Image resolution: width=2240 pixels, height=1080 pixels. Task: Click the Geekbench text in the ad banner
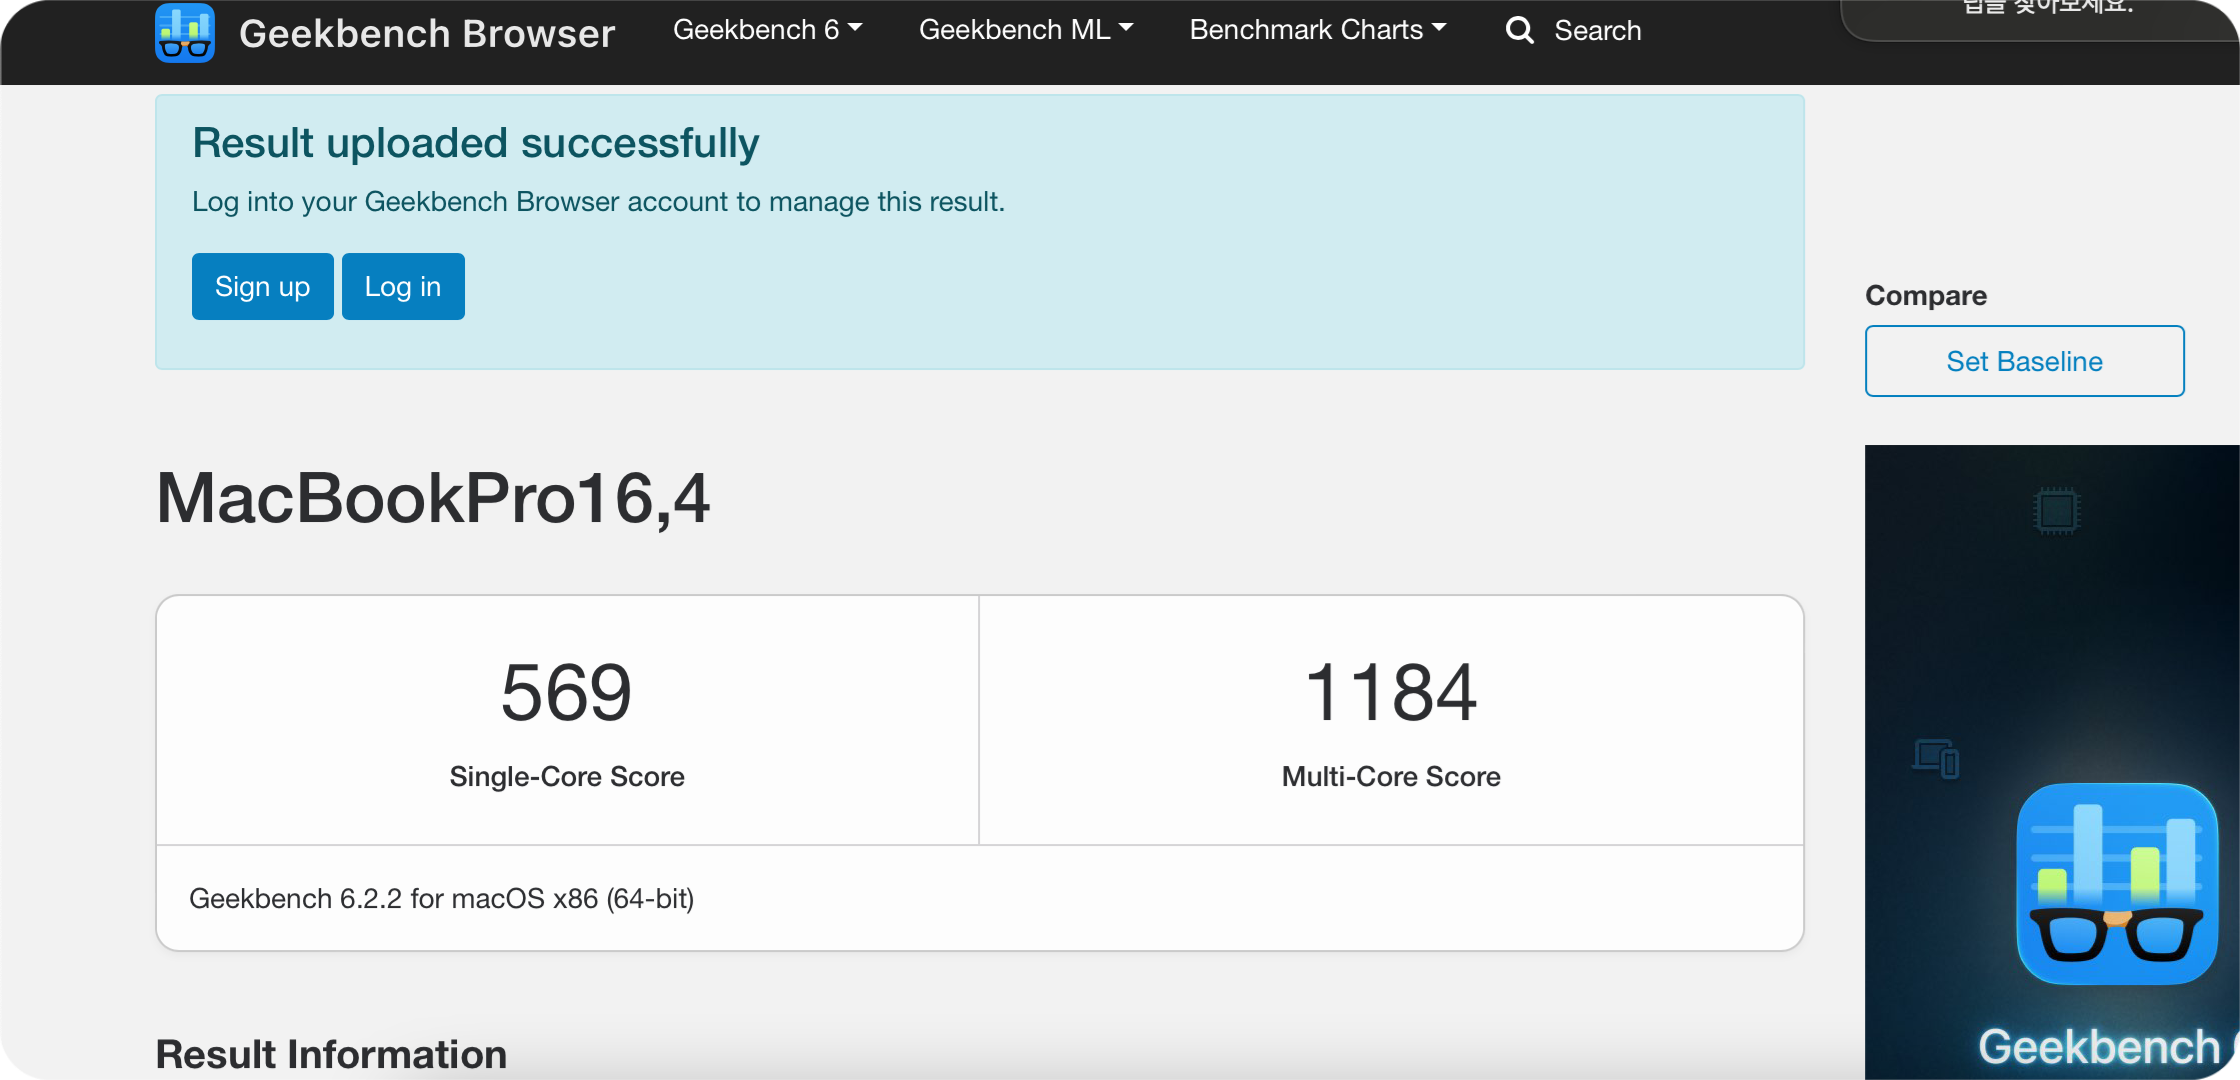pos(2099,1047)
